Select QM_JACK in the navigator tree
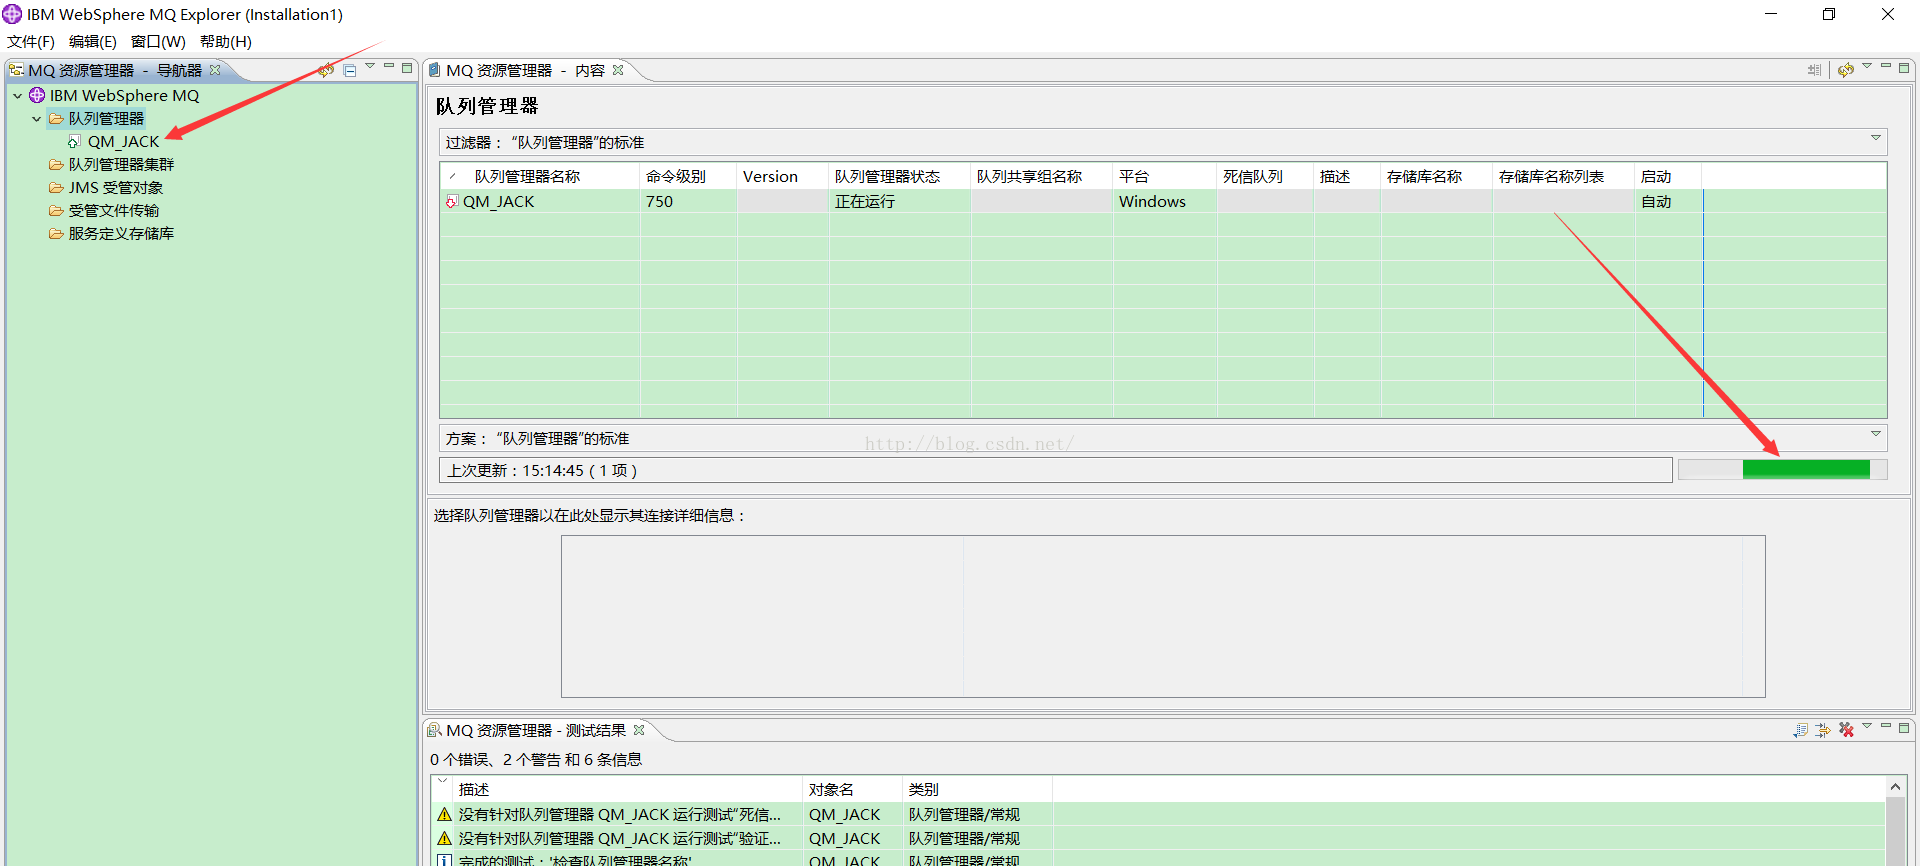The height and width of the screenshot is (866, 1920). 123,141
